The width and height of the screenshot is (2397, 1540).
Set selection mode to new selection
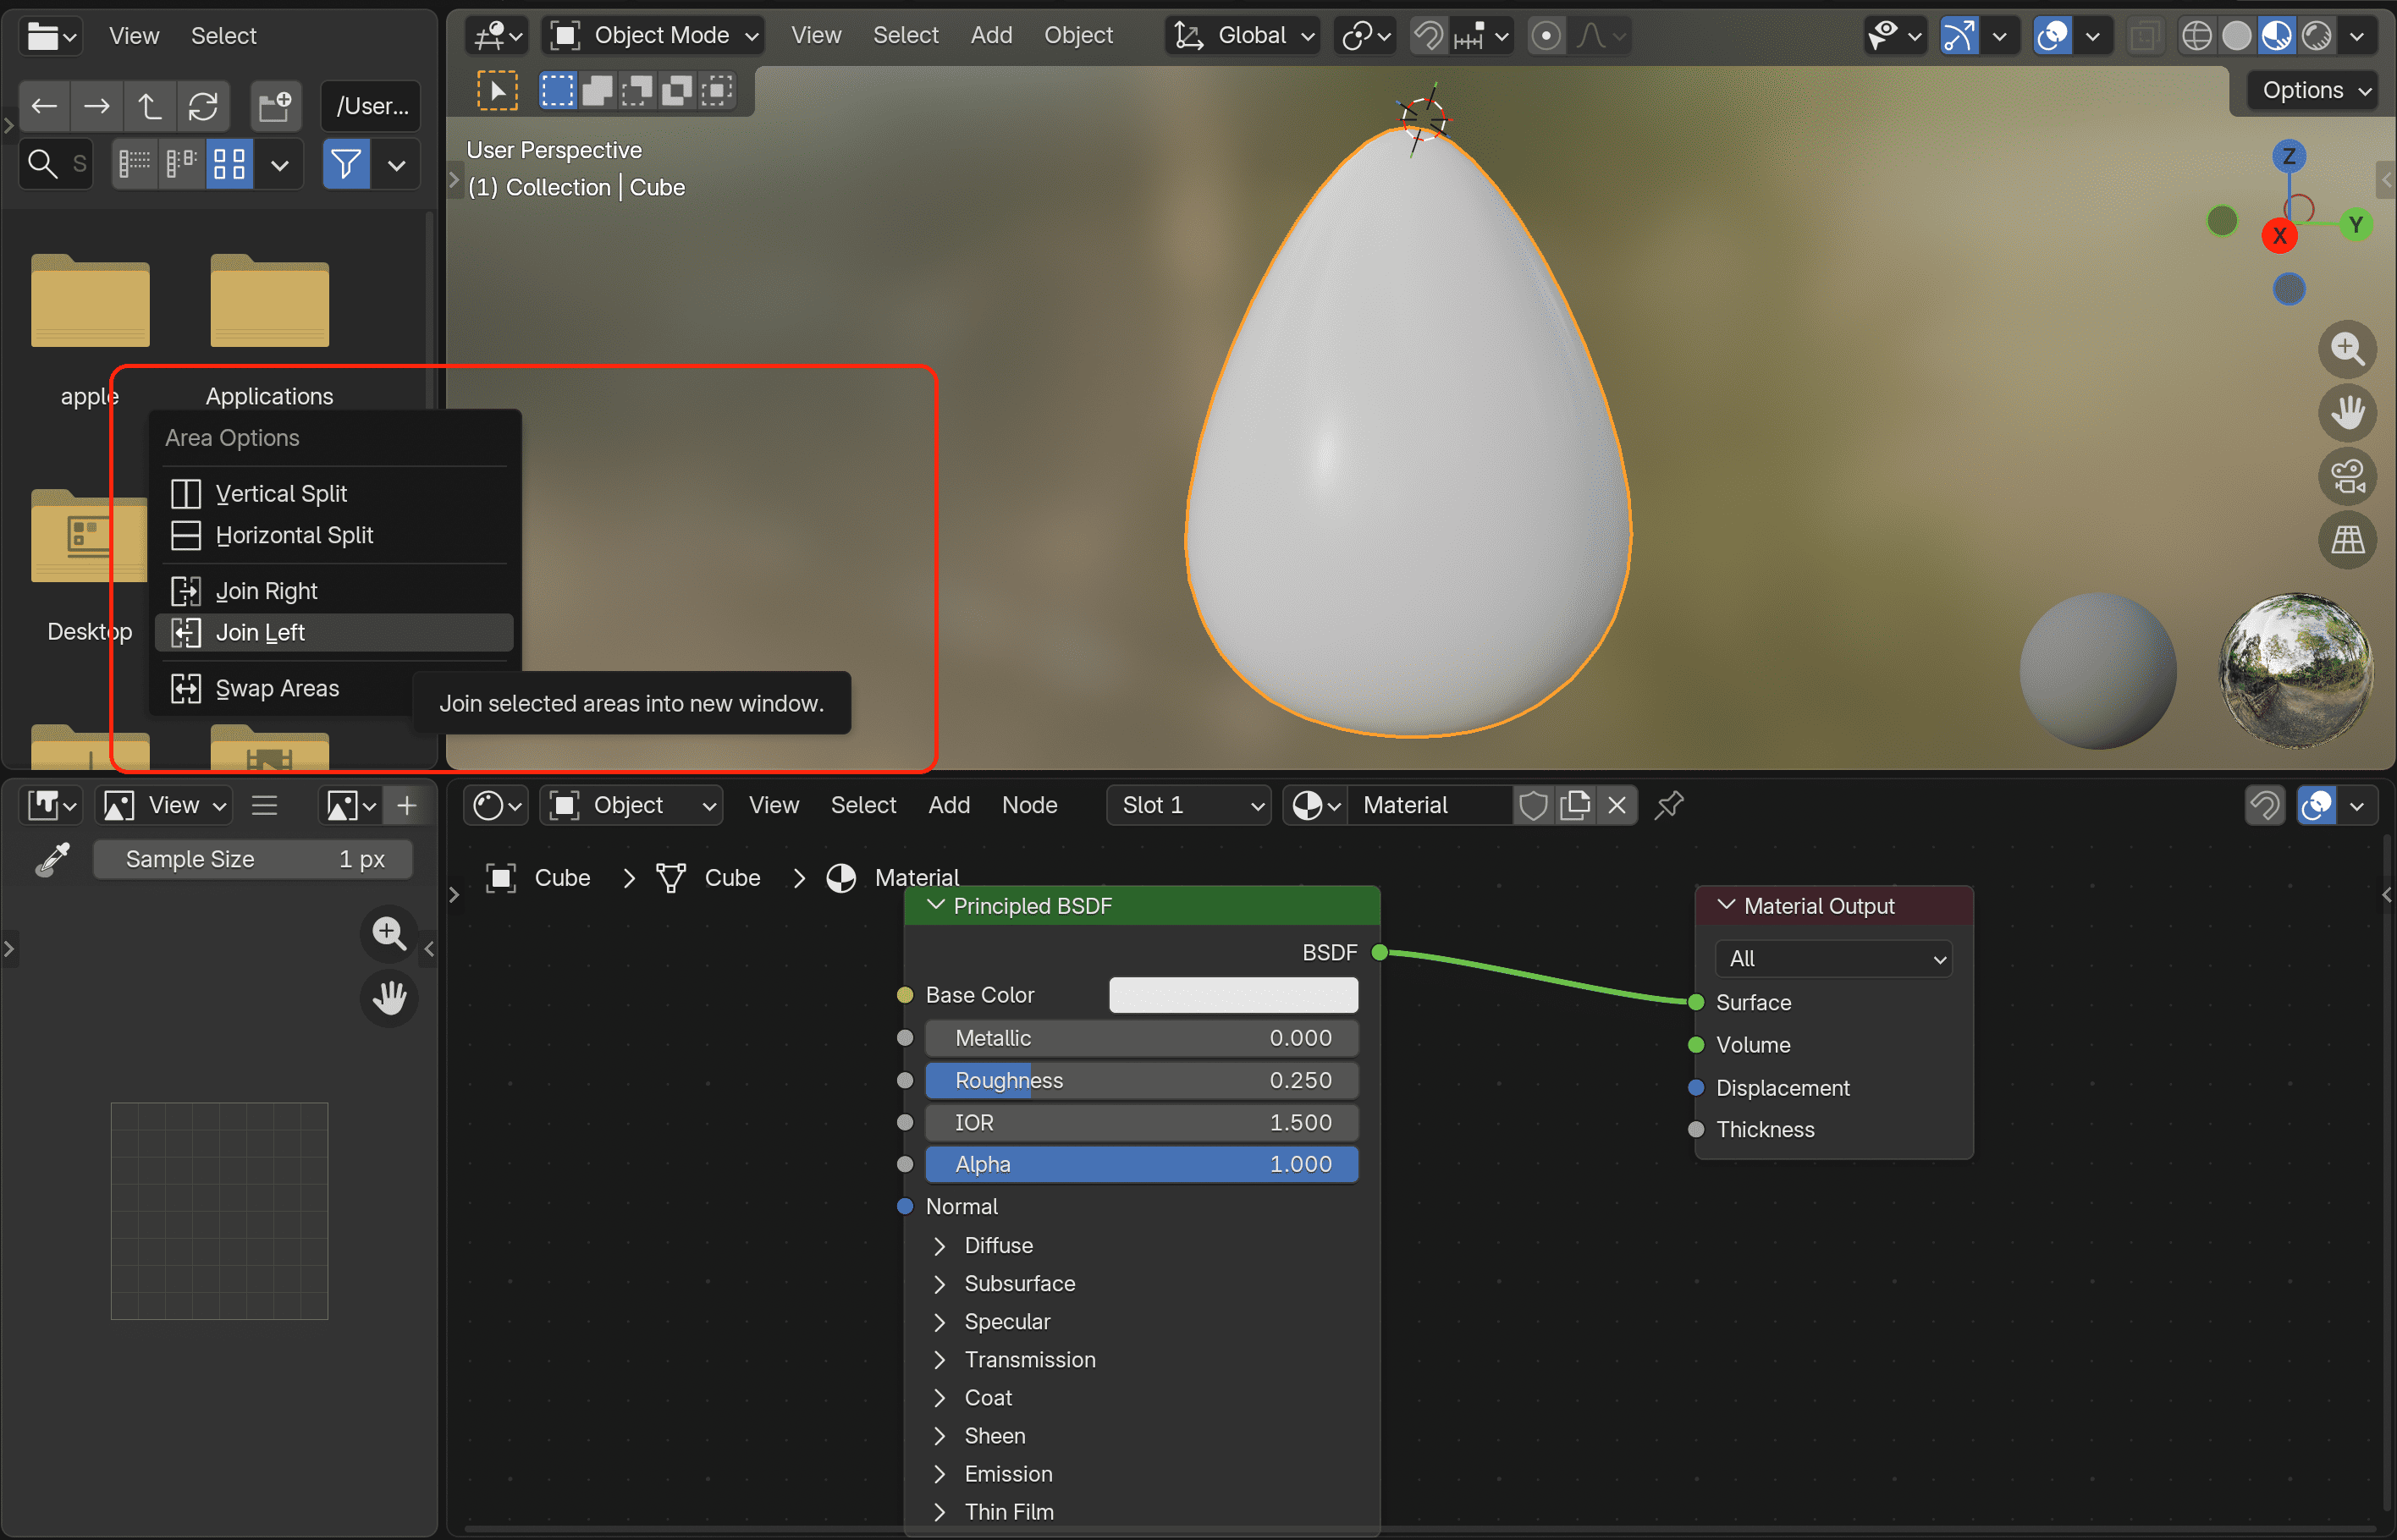tap(558, 91)
